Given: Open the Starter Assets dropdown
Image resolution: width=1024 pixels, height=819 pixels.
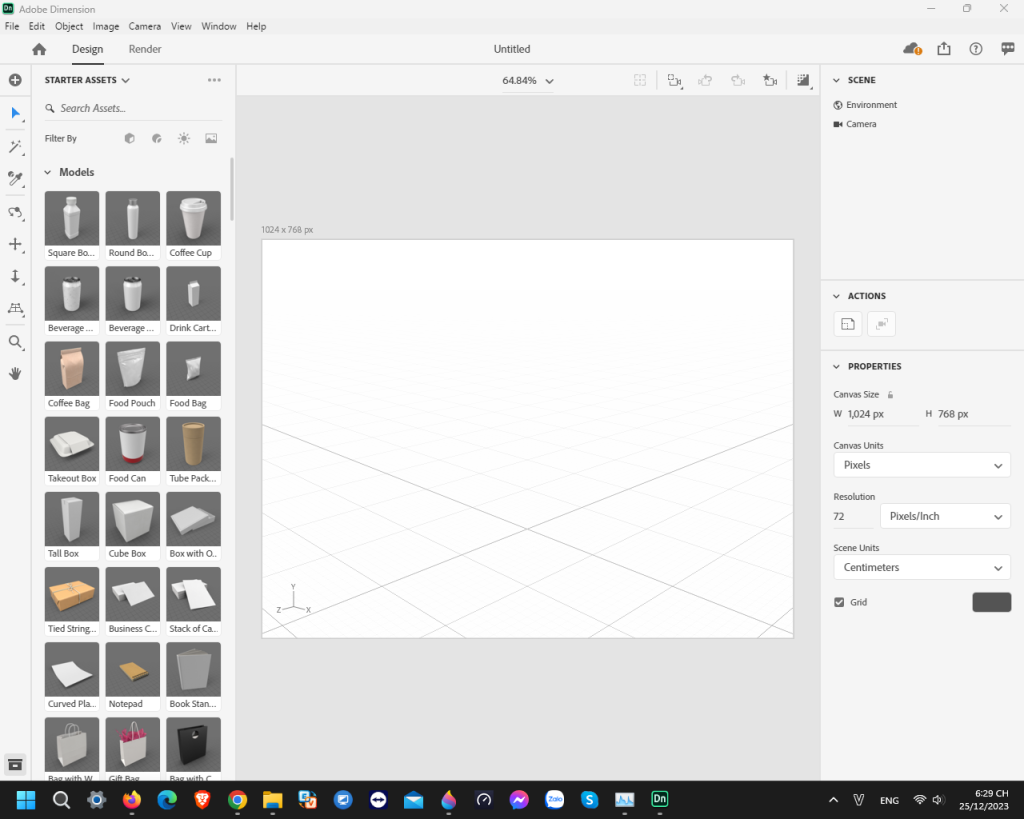Looking at the screenshot, I should point(87,80).
